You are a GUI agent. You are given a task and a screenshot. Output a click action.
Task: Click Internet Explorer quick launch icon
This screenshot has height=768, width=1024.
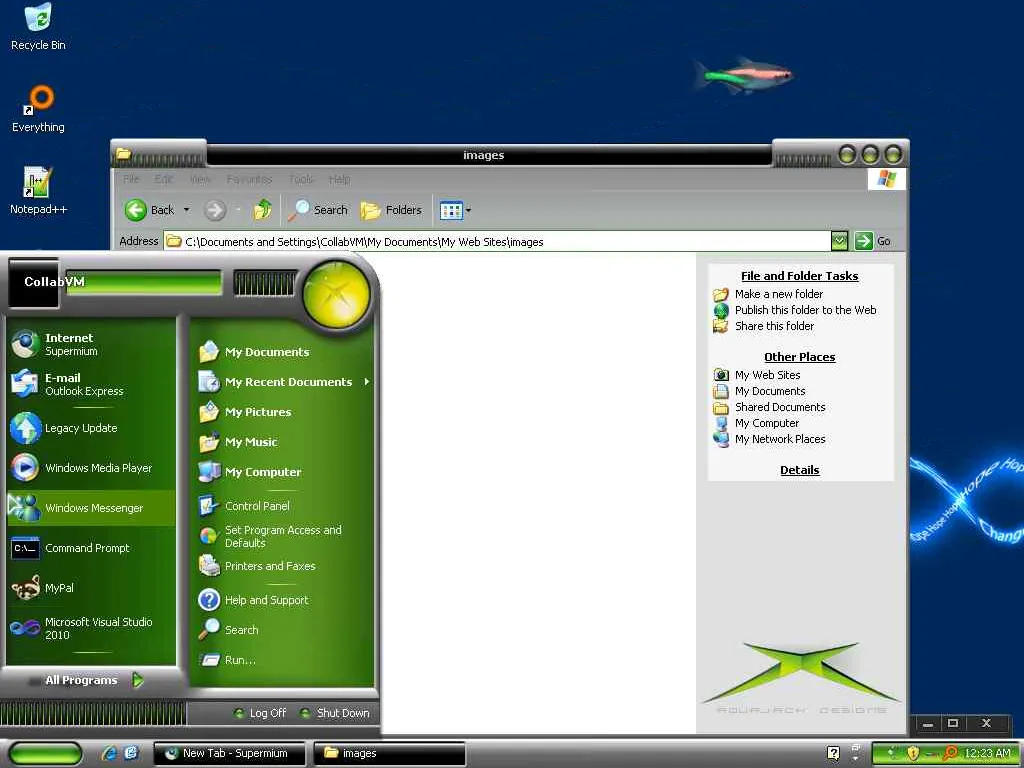109,753
